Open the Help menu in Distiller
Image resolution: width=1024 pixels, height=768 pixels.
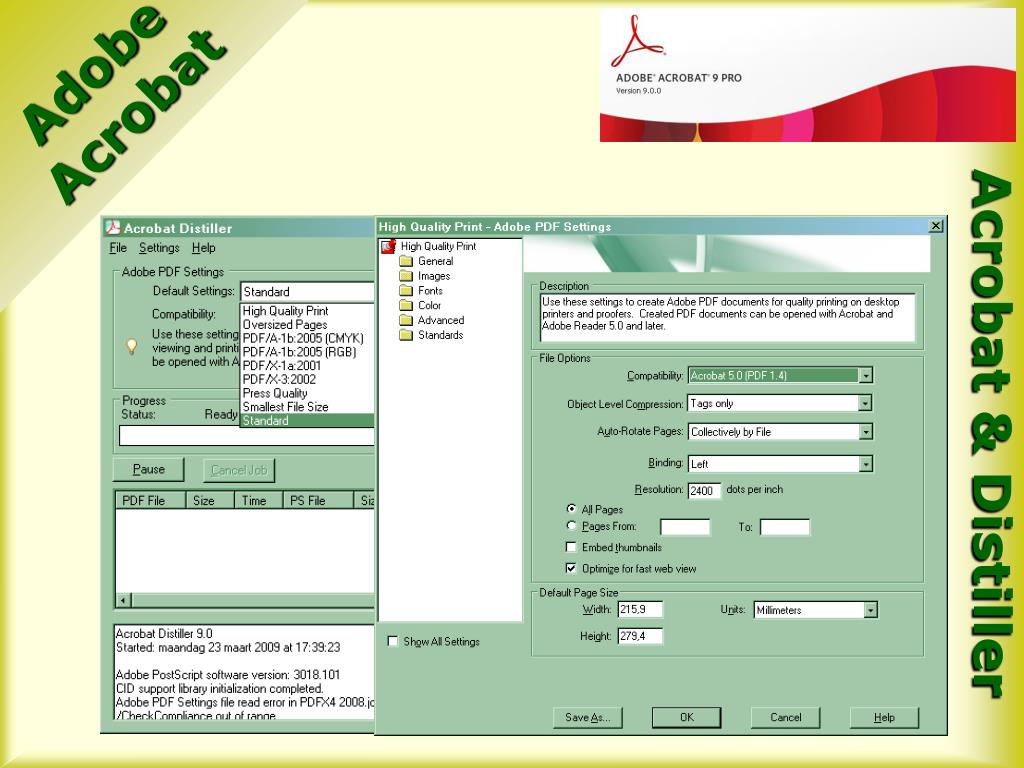(x=204, y=248)
